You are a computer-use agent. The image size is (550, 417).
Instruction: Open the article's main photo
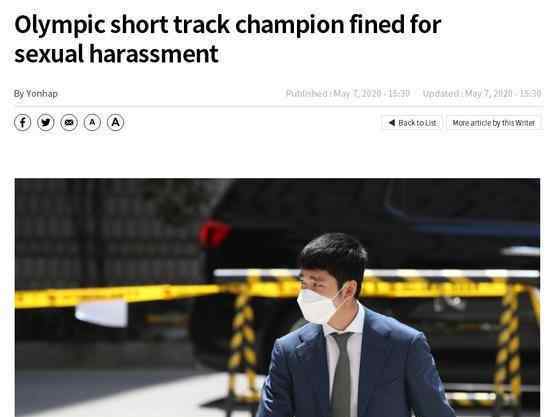pyautogui.click(x=277, y=297)
